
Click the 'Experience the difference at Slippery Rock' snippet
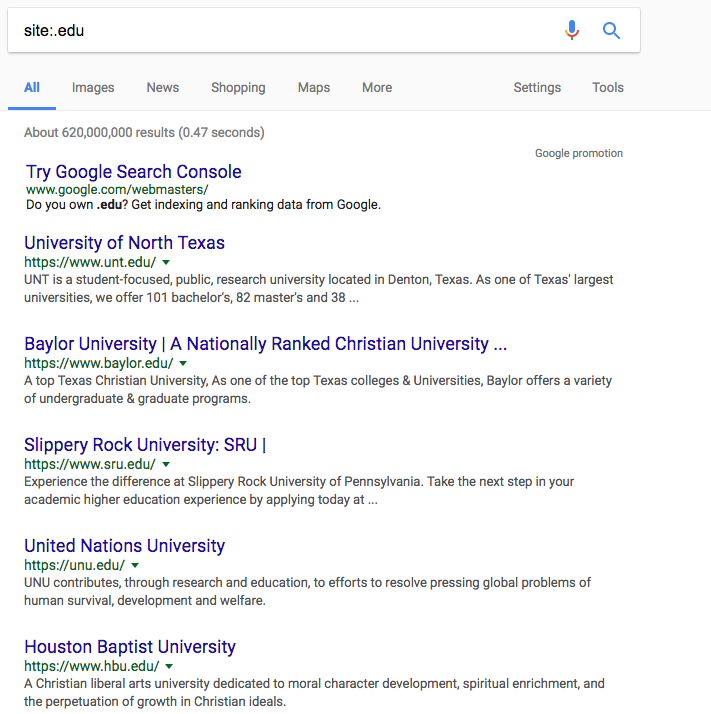pos(299,490)
